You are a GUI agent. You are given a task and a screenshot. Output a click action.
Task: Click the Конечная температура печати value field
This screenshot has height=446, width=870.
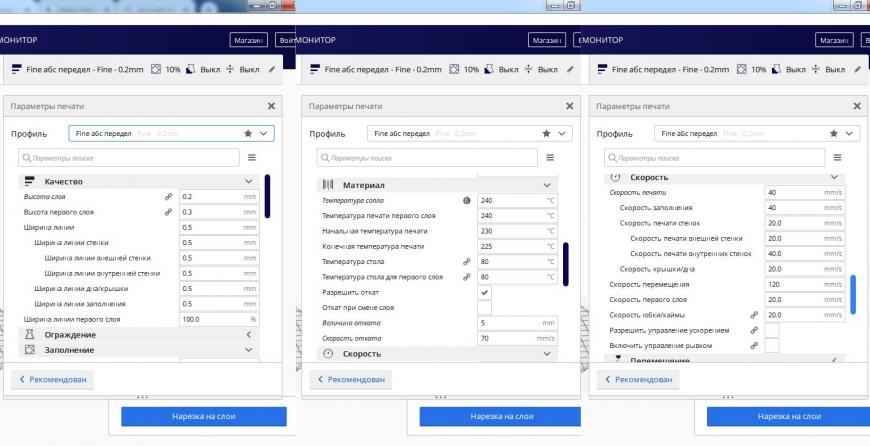[518, 246]
